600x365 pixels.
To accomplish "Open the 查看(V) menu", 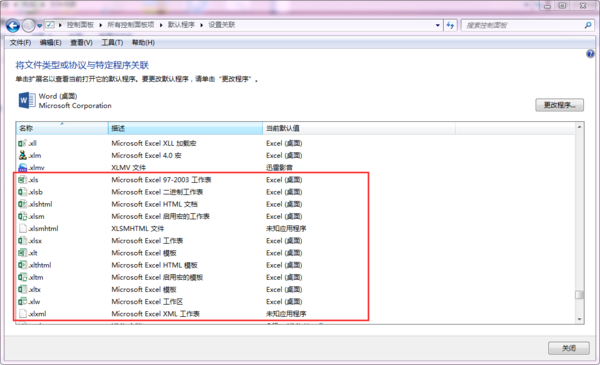I will point(81,42).
